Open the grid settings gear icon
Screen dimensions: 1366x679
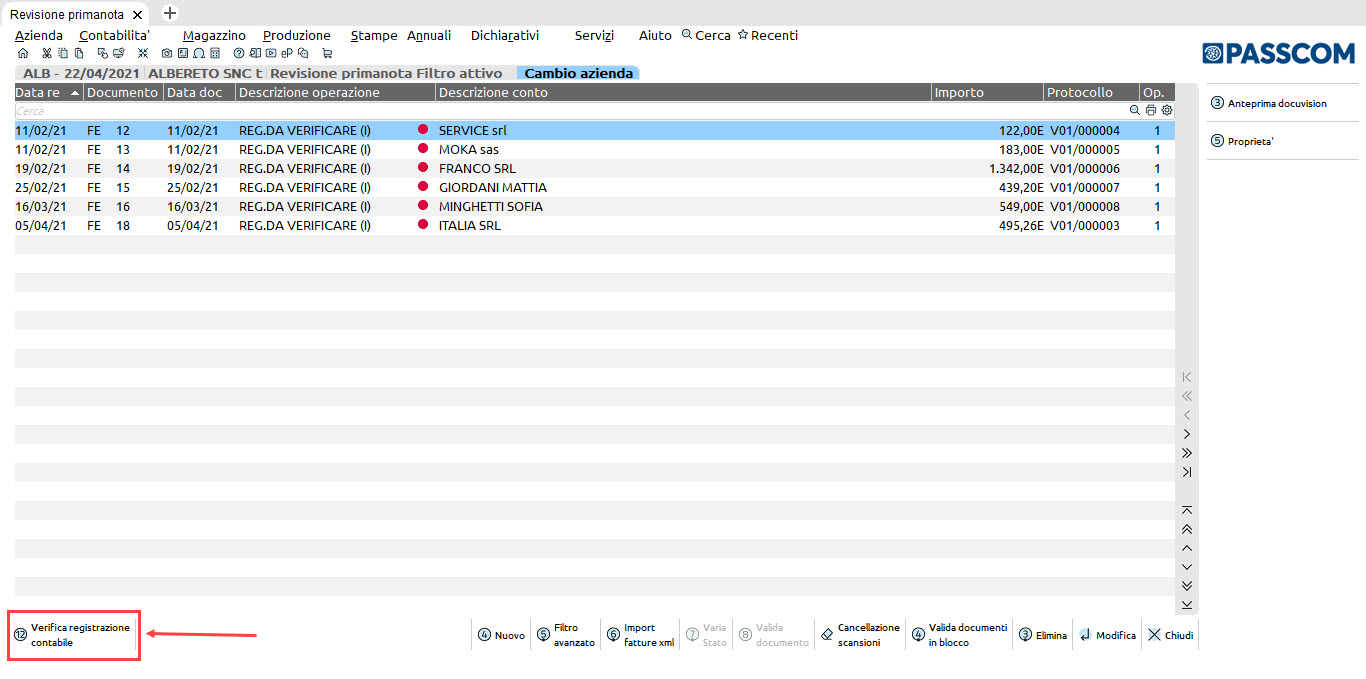click(x=1166, y=111)
